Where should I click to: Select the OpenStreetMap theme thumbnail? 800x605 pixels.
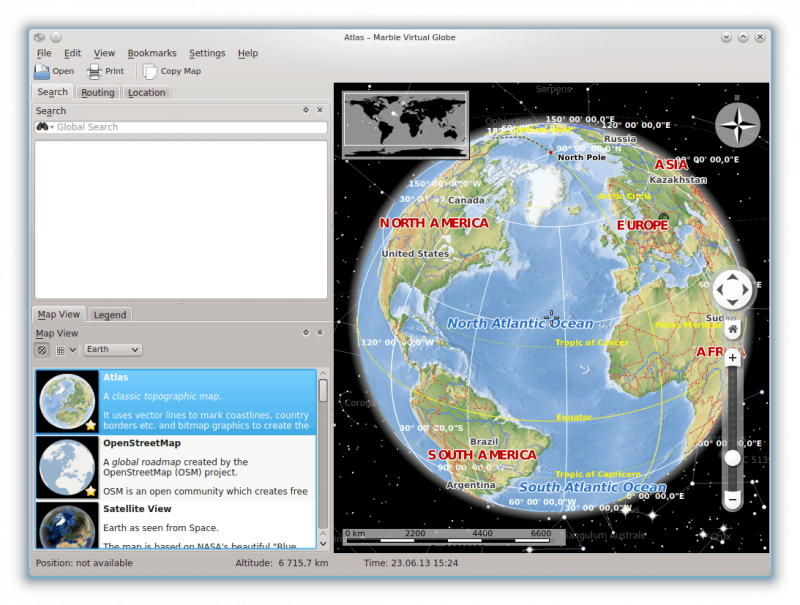(x=67, y=467)
